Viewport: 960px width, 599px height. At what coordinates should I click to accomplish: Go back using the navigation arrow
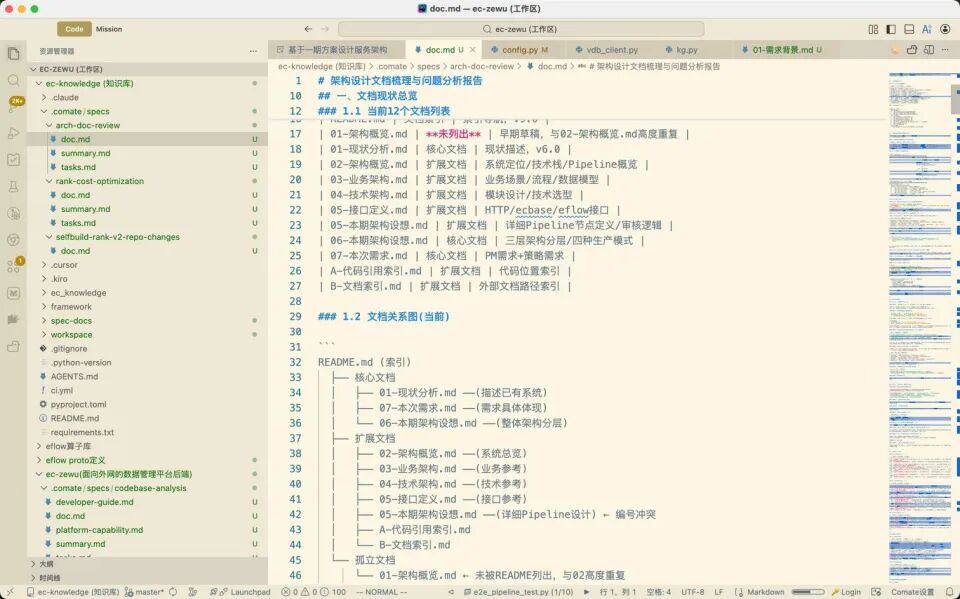click(308, 29)
